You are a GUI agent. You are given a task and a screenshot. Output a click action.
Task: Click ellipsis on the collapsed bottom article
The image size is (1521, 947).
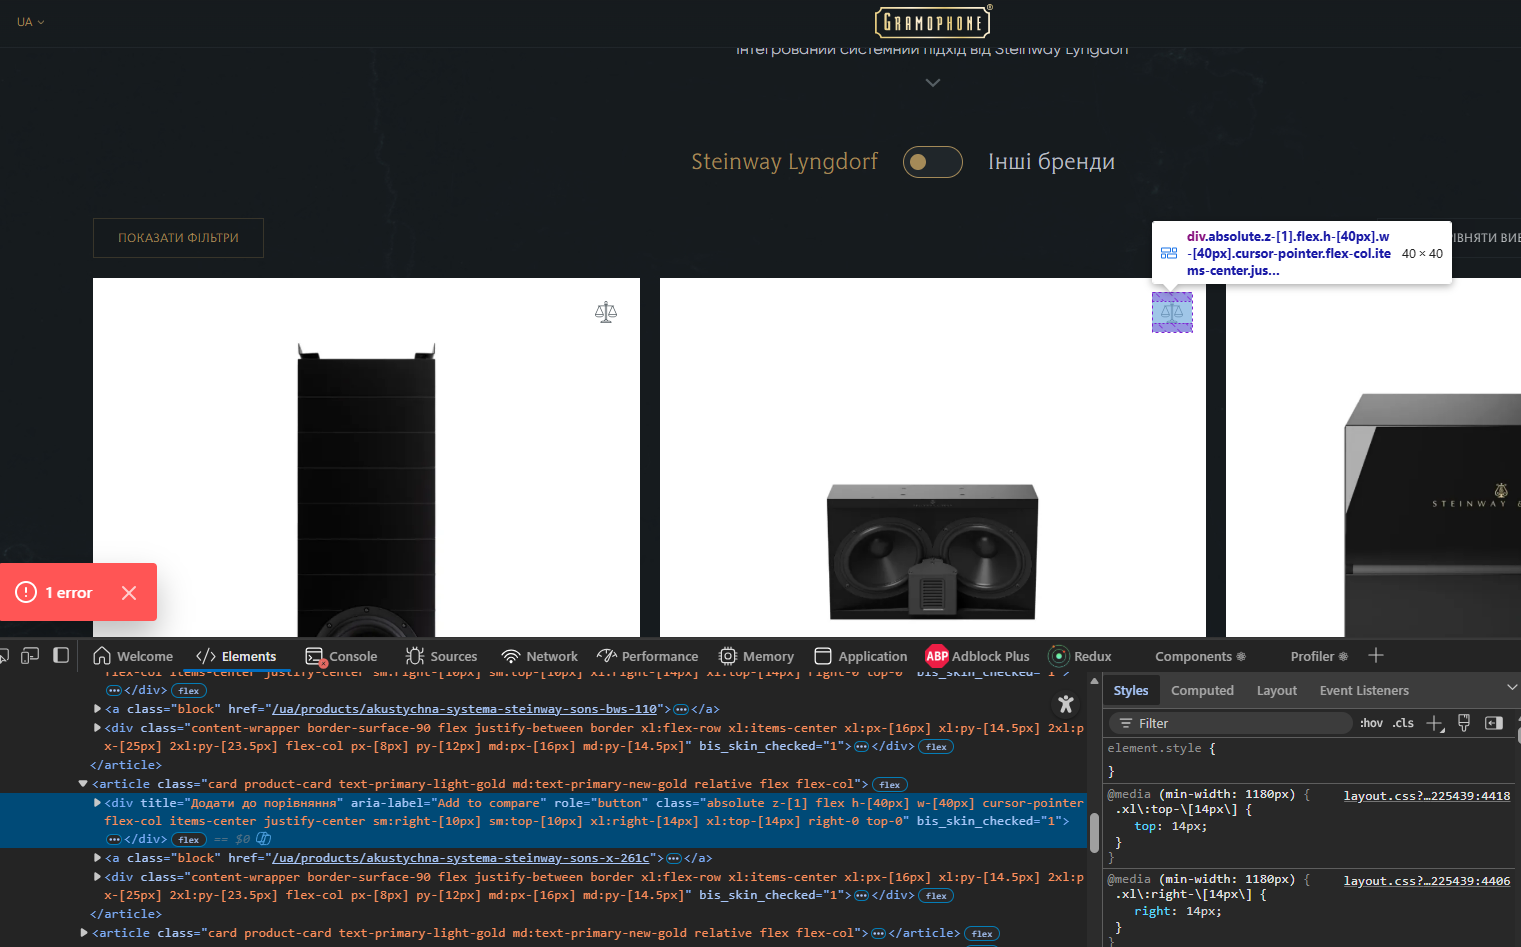(879, 933)
